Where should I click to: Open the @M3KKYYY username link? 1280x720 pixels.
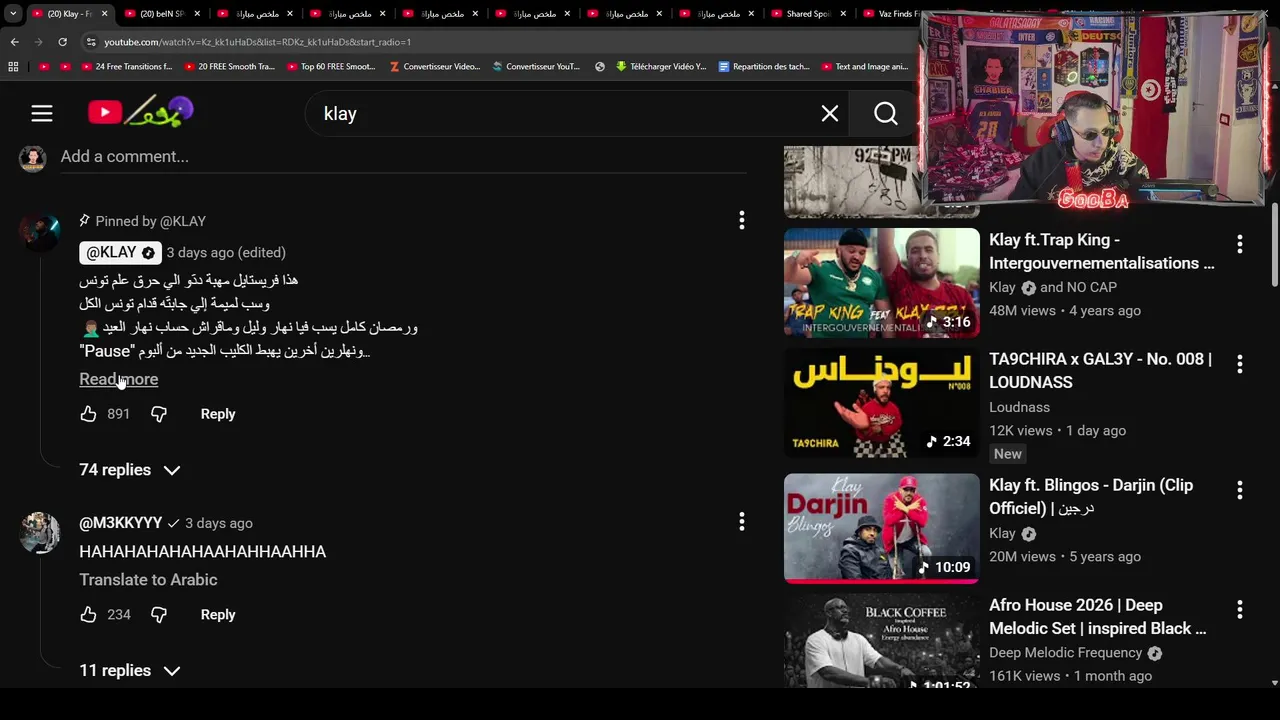click(120, 523)
